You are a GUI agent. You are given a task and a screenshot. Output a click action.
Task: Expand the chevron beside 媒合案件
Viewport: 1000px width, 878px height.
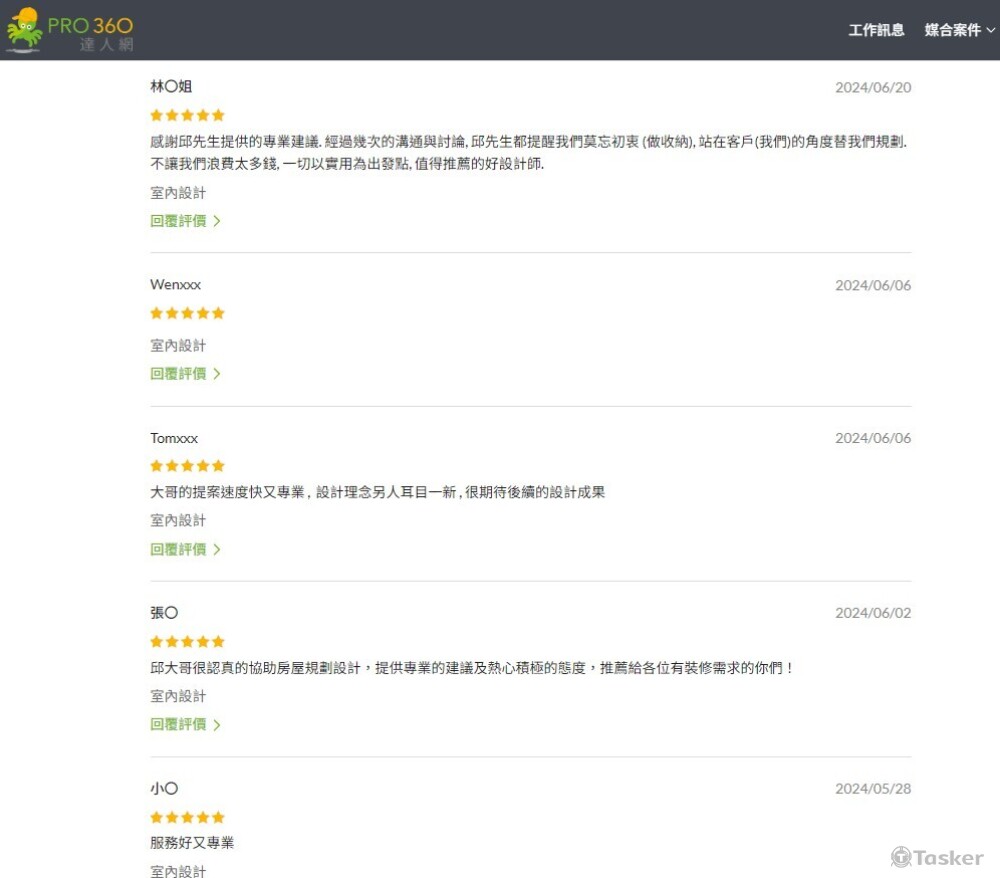[x=991, y=31]
